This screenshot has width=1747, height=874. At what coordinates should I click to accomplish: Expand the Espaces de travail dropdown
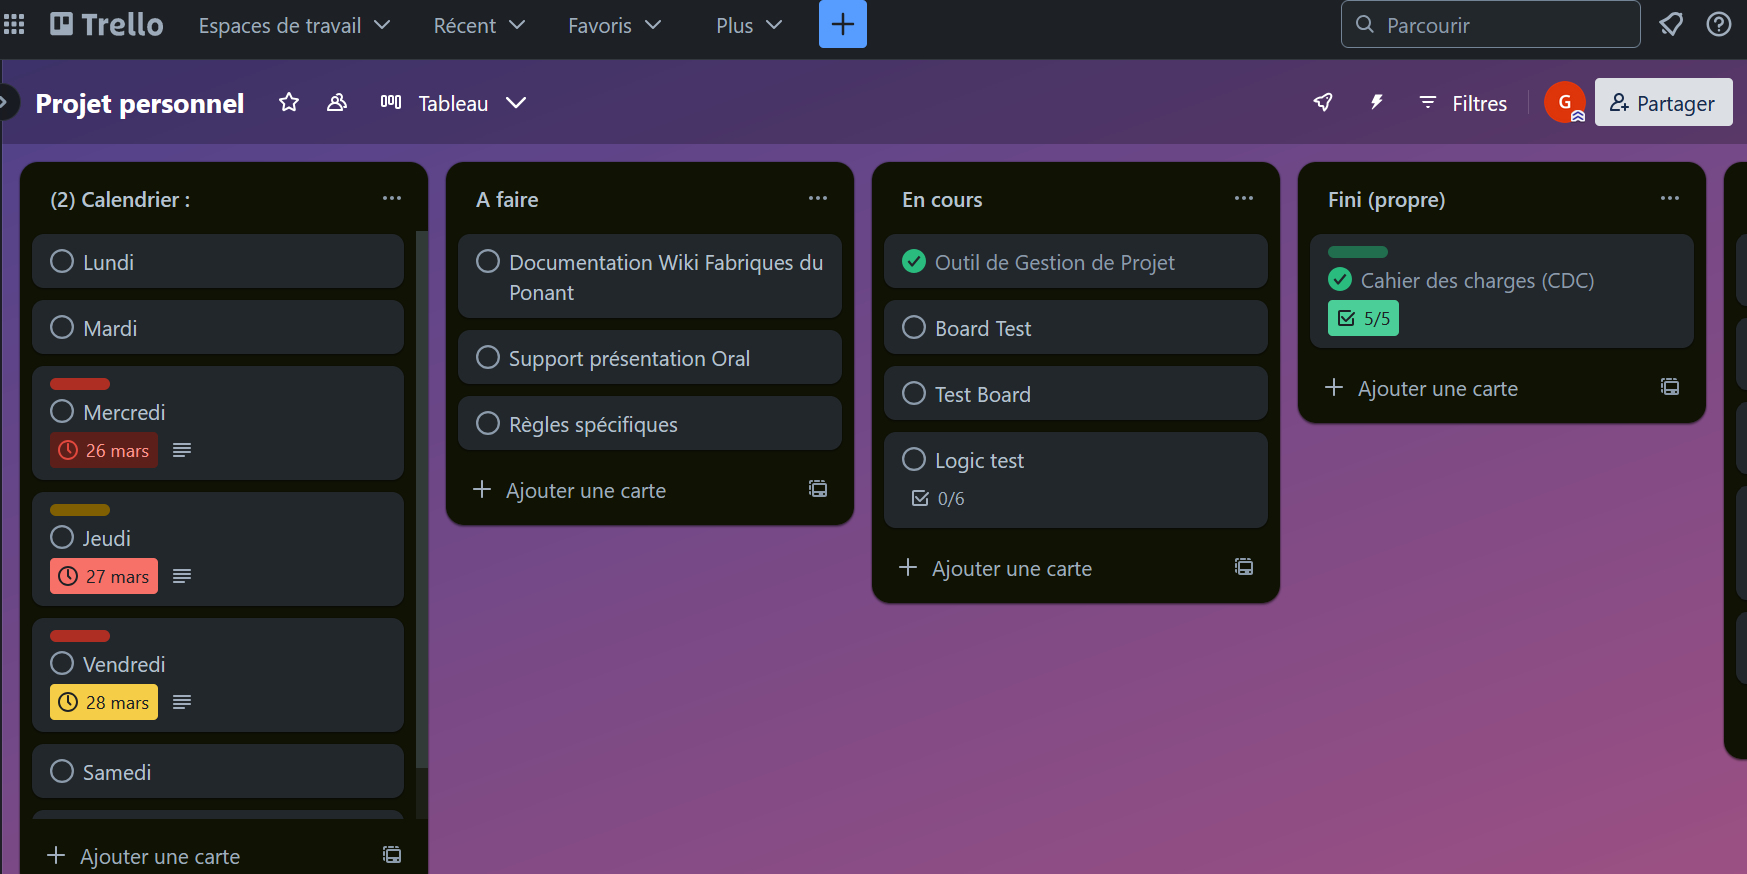(294, 25)
